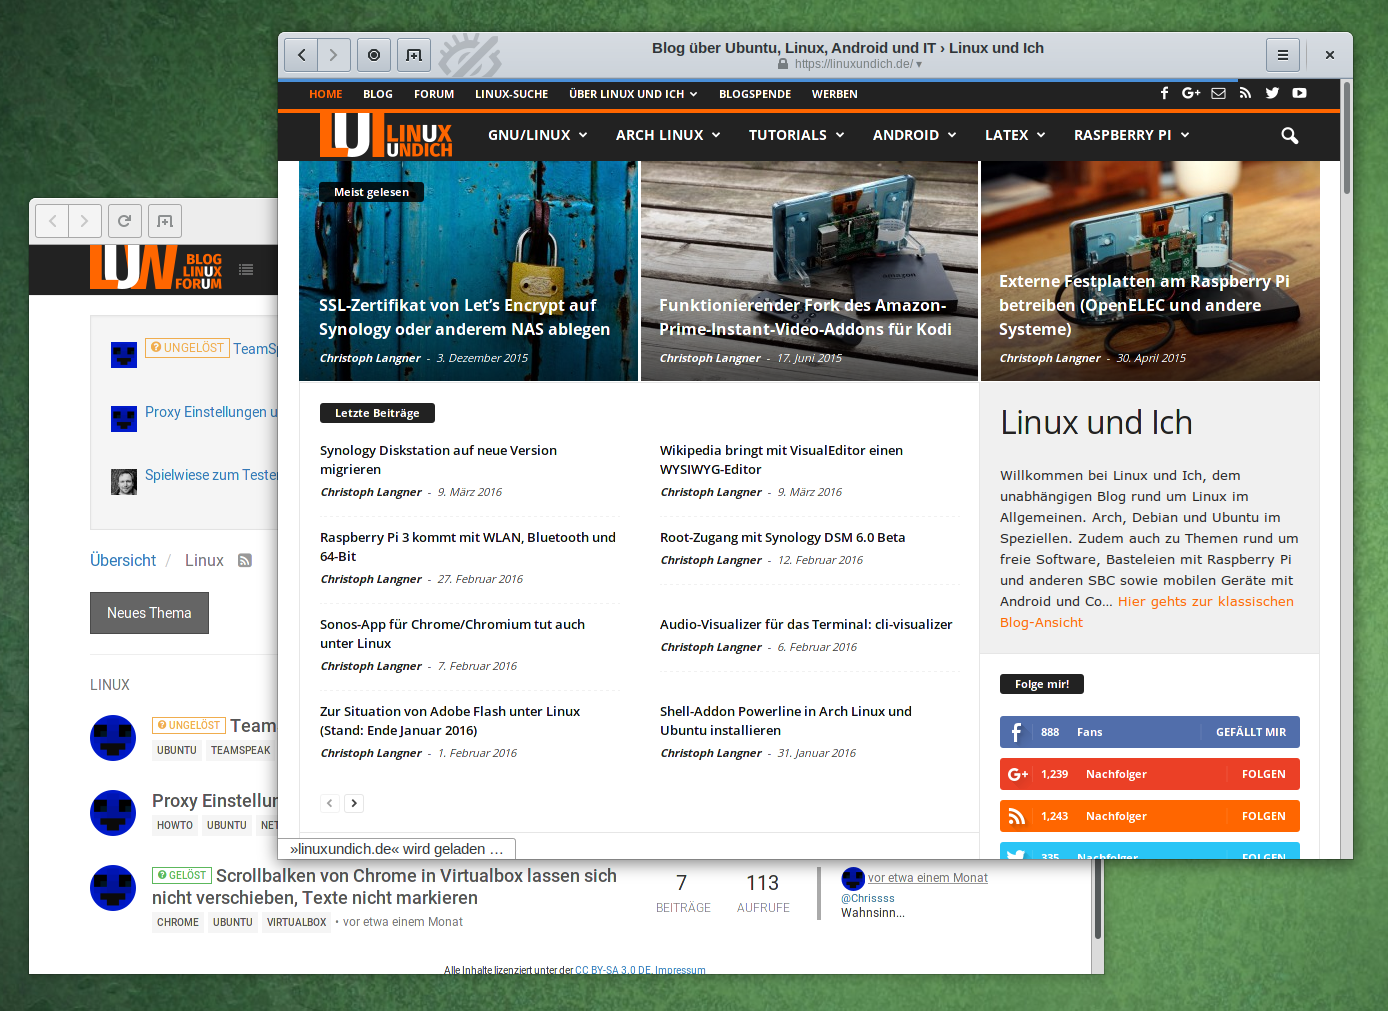Open the Linux breadcrumb in forum window

(x=204, y=561)
